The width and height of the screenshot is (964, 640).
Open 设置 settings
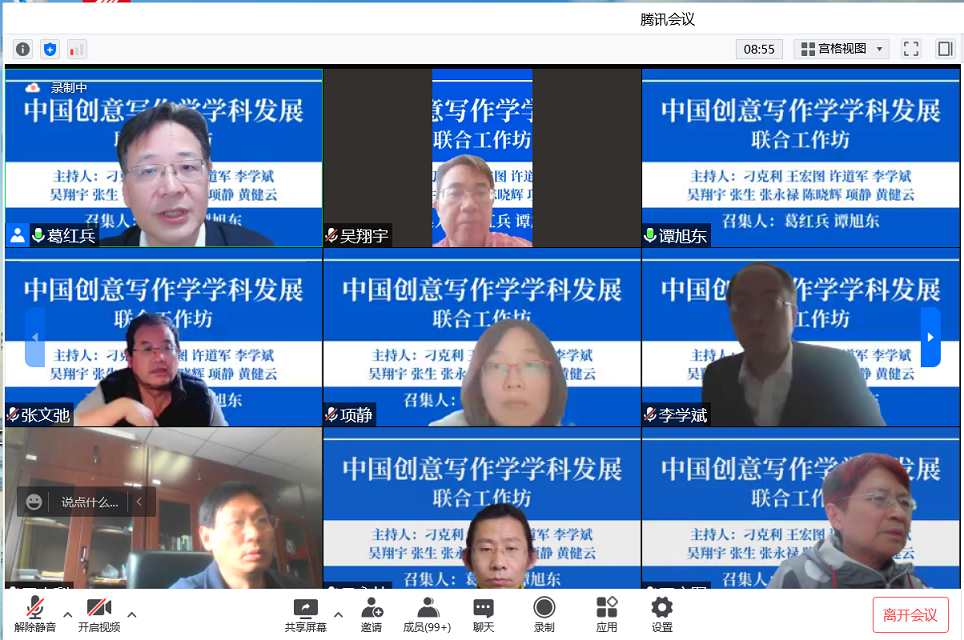[x=662, y=613]
